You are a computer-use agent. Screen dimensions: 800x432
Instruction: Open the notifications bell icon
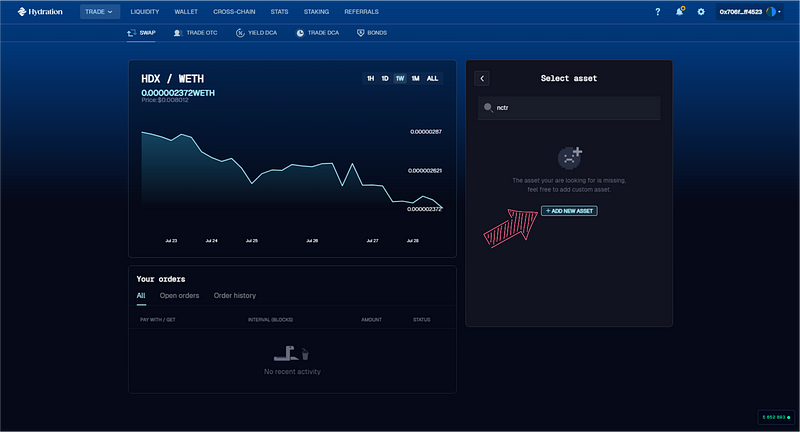(x=680, y=12)
